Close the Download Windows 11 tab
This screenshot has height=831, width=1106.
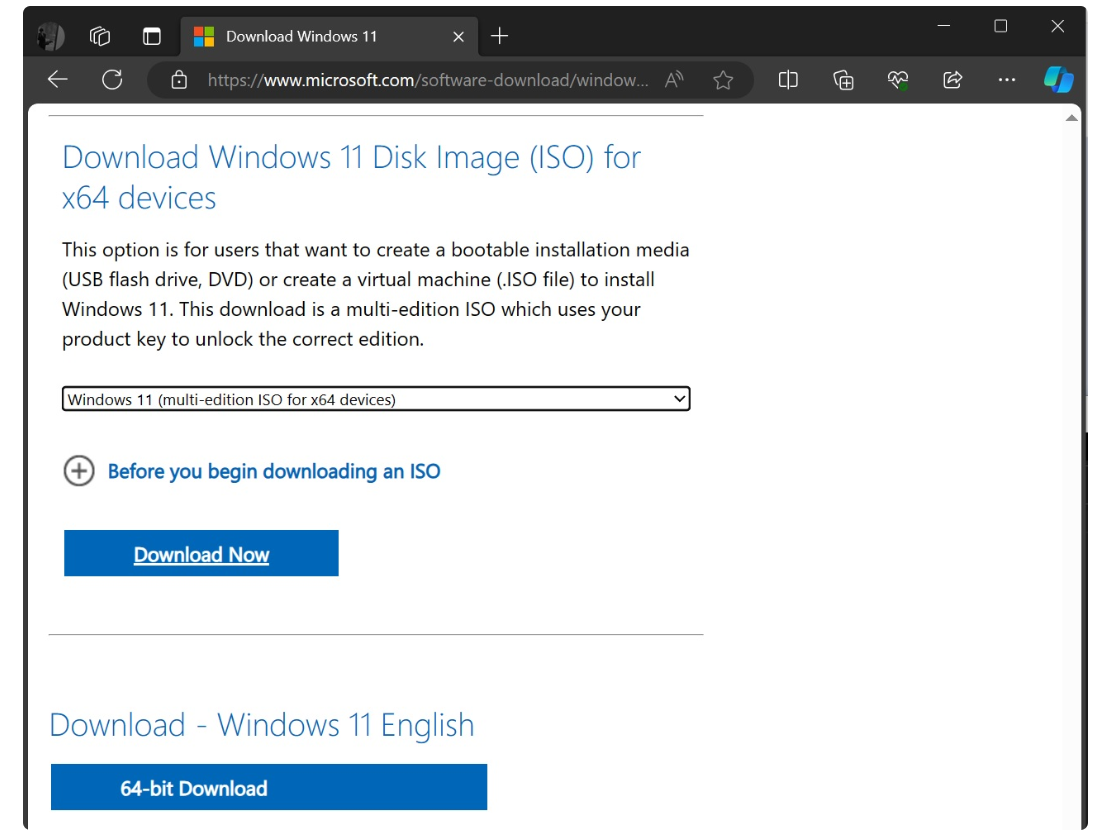[x=458, y=37]
